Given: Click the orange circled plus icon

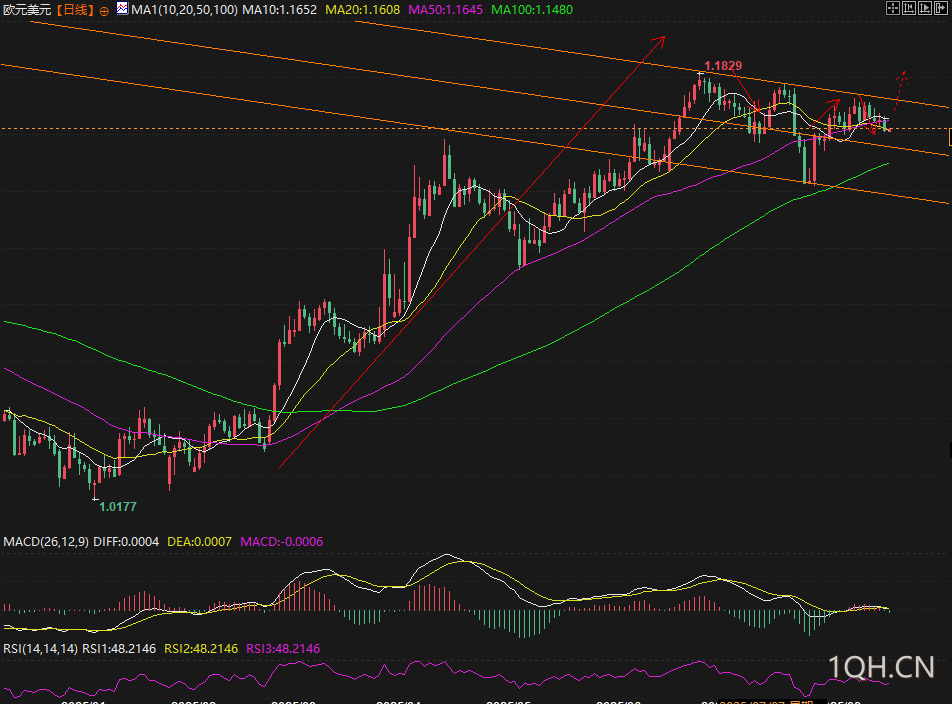Looking at the screenshot, I should (x=104, y=9).
